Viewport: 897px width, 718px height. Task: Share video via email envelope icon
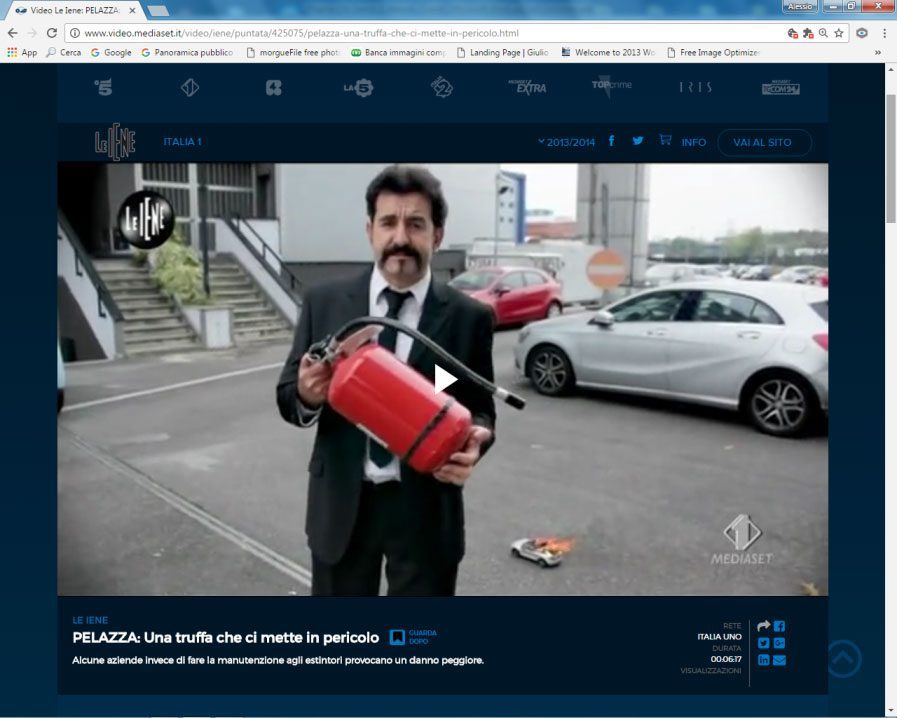coord(779,660)
